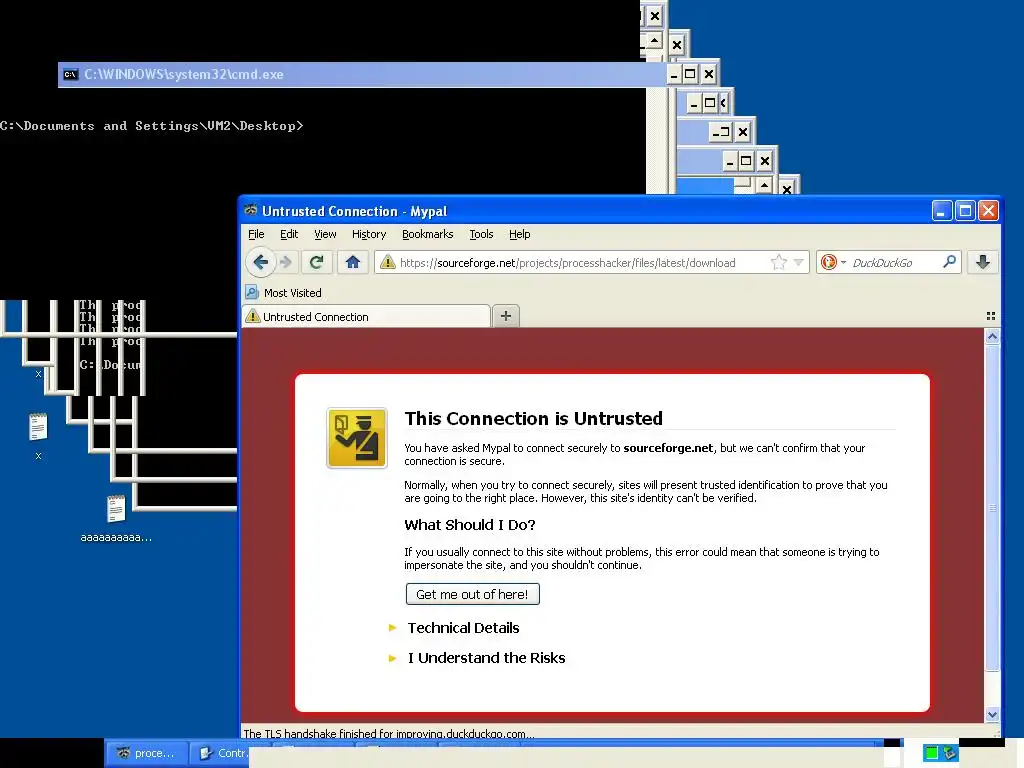Close the cmd.exe window
The height and width of the screenshot is (768, 1024).
(708, 74)
